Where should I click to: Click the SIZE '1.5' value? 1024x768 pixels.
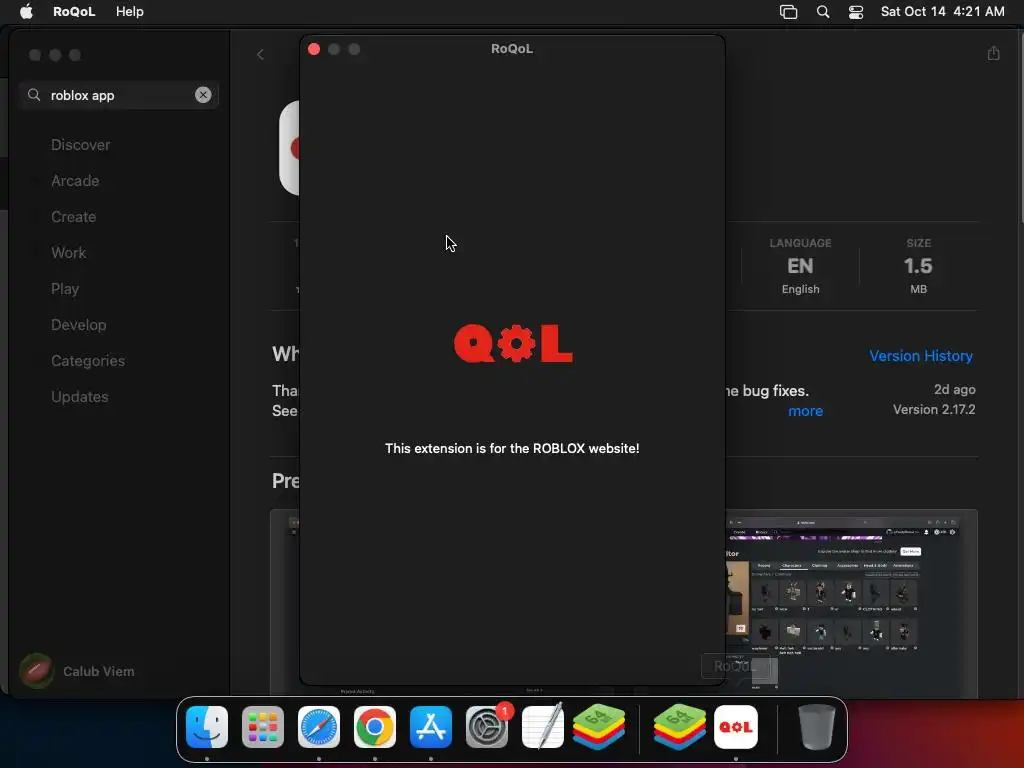[x=918, y=266]
